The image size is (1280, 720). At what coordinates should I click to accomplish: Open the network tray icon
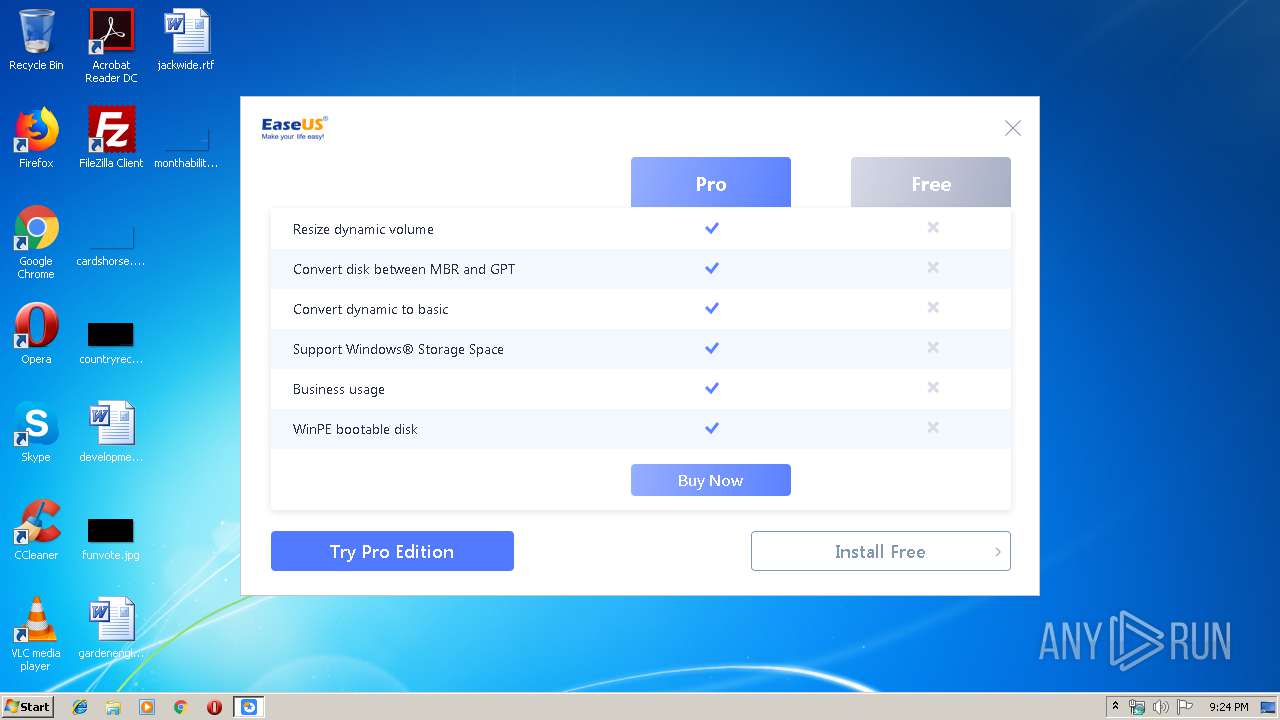[x=1137, y=707]
